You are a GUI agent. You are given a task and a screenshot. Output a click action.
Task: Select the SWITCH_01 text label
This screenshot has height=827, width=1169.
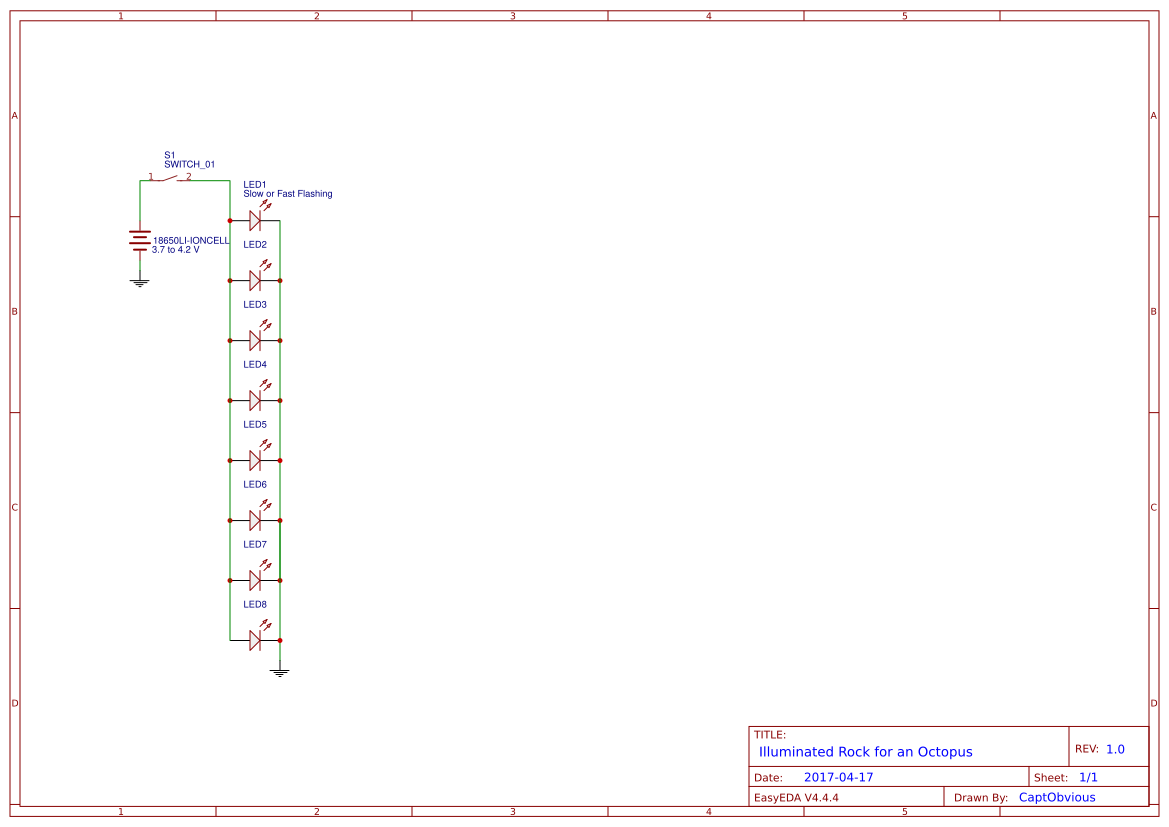coord(189,164)
